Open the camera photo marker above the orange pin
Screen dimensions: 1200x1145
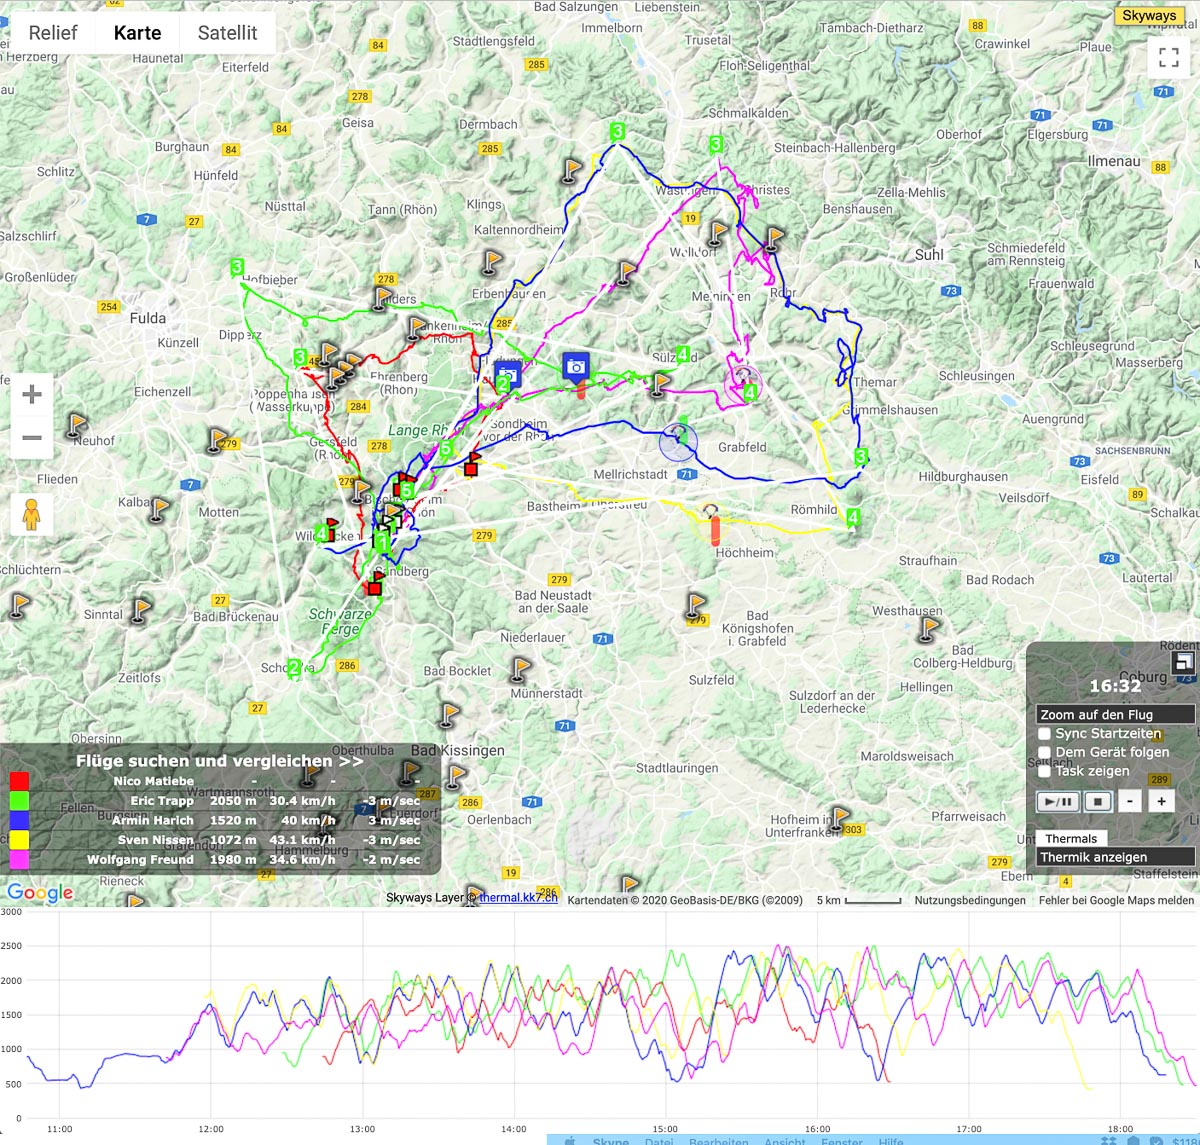pos(575,367)
